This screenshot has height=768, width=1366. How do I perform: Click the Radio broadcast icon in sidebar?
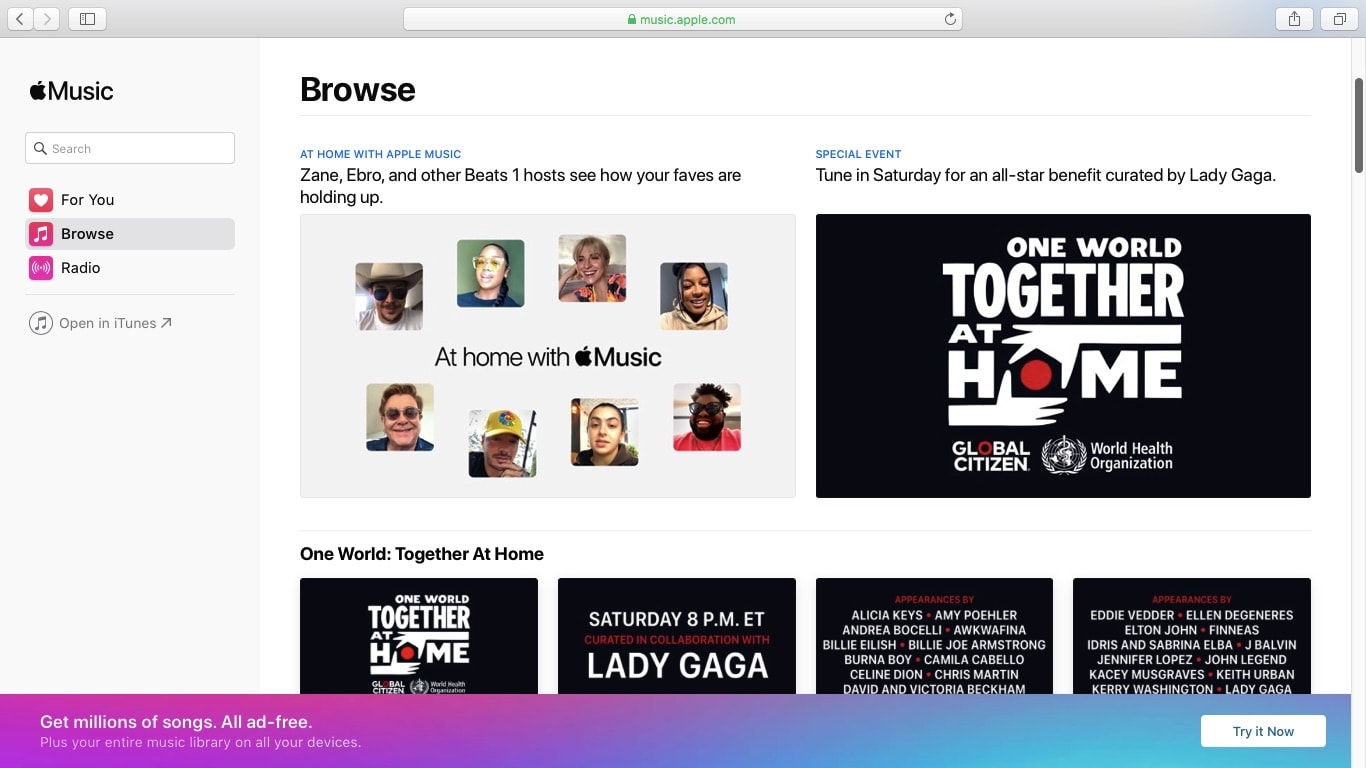[41, 268]
